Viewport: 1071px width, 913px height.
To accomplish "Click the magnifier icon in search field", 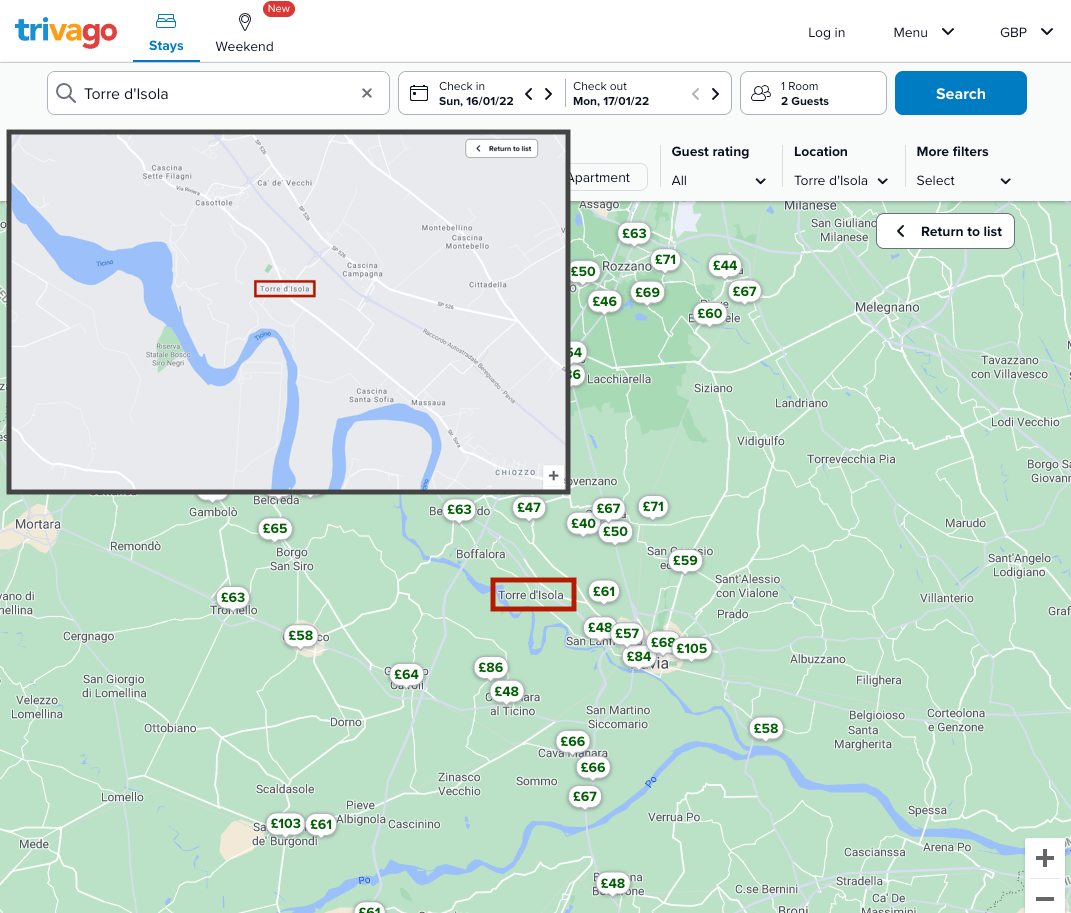I will click(65, 92).
